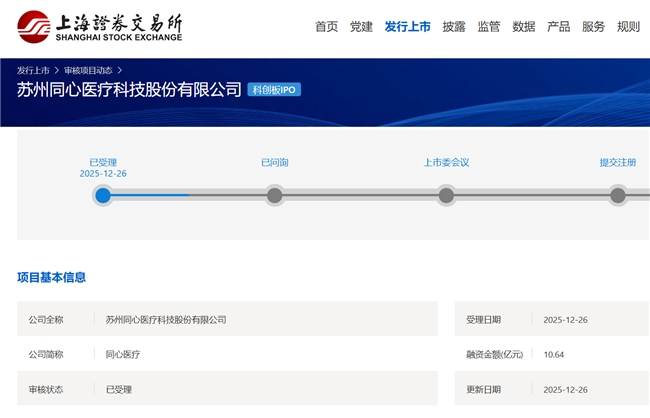Click the blue 已受理 progress node
Screen dimensions: 650x418
[103, 195]
